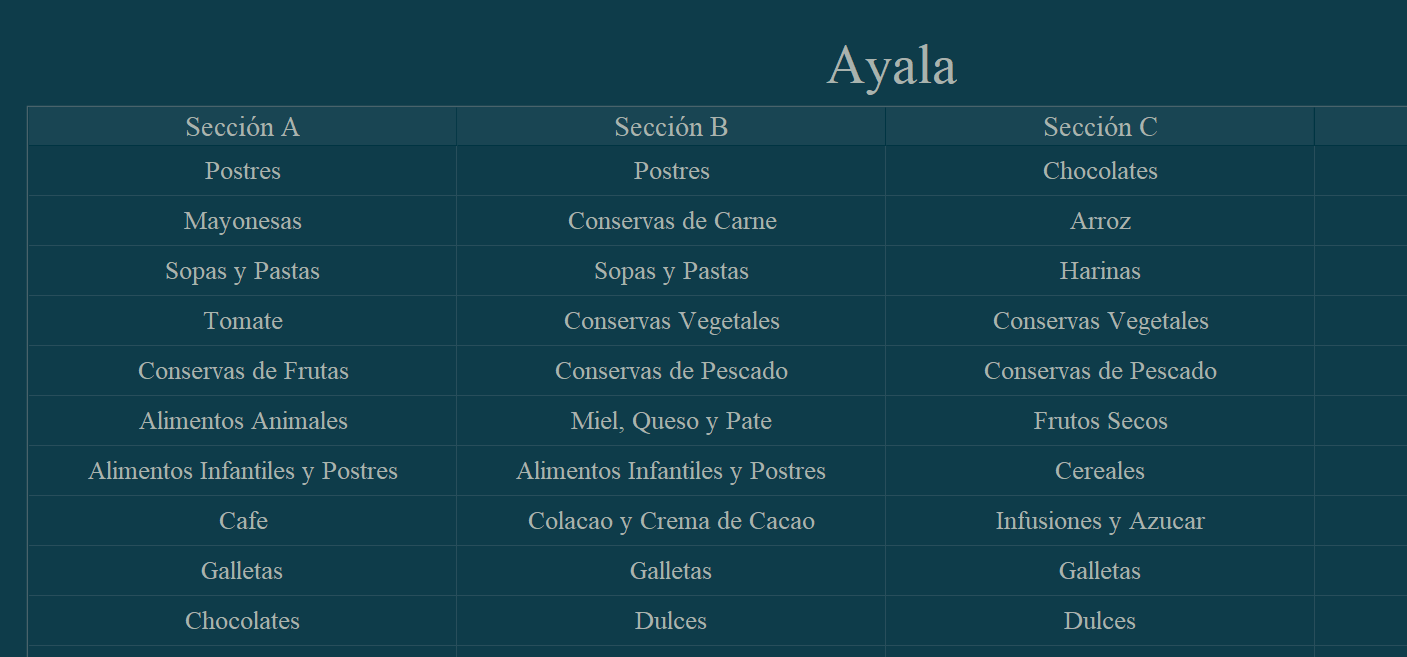
Task: Select Infusiones y Azucar cell
Action: (x=1100, y=521)
